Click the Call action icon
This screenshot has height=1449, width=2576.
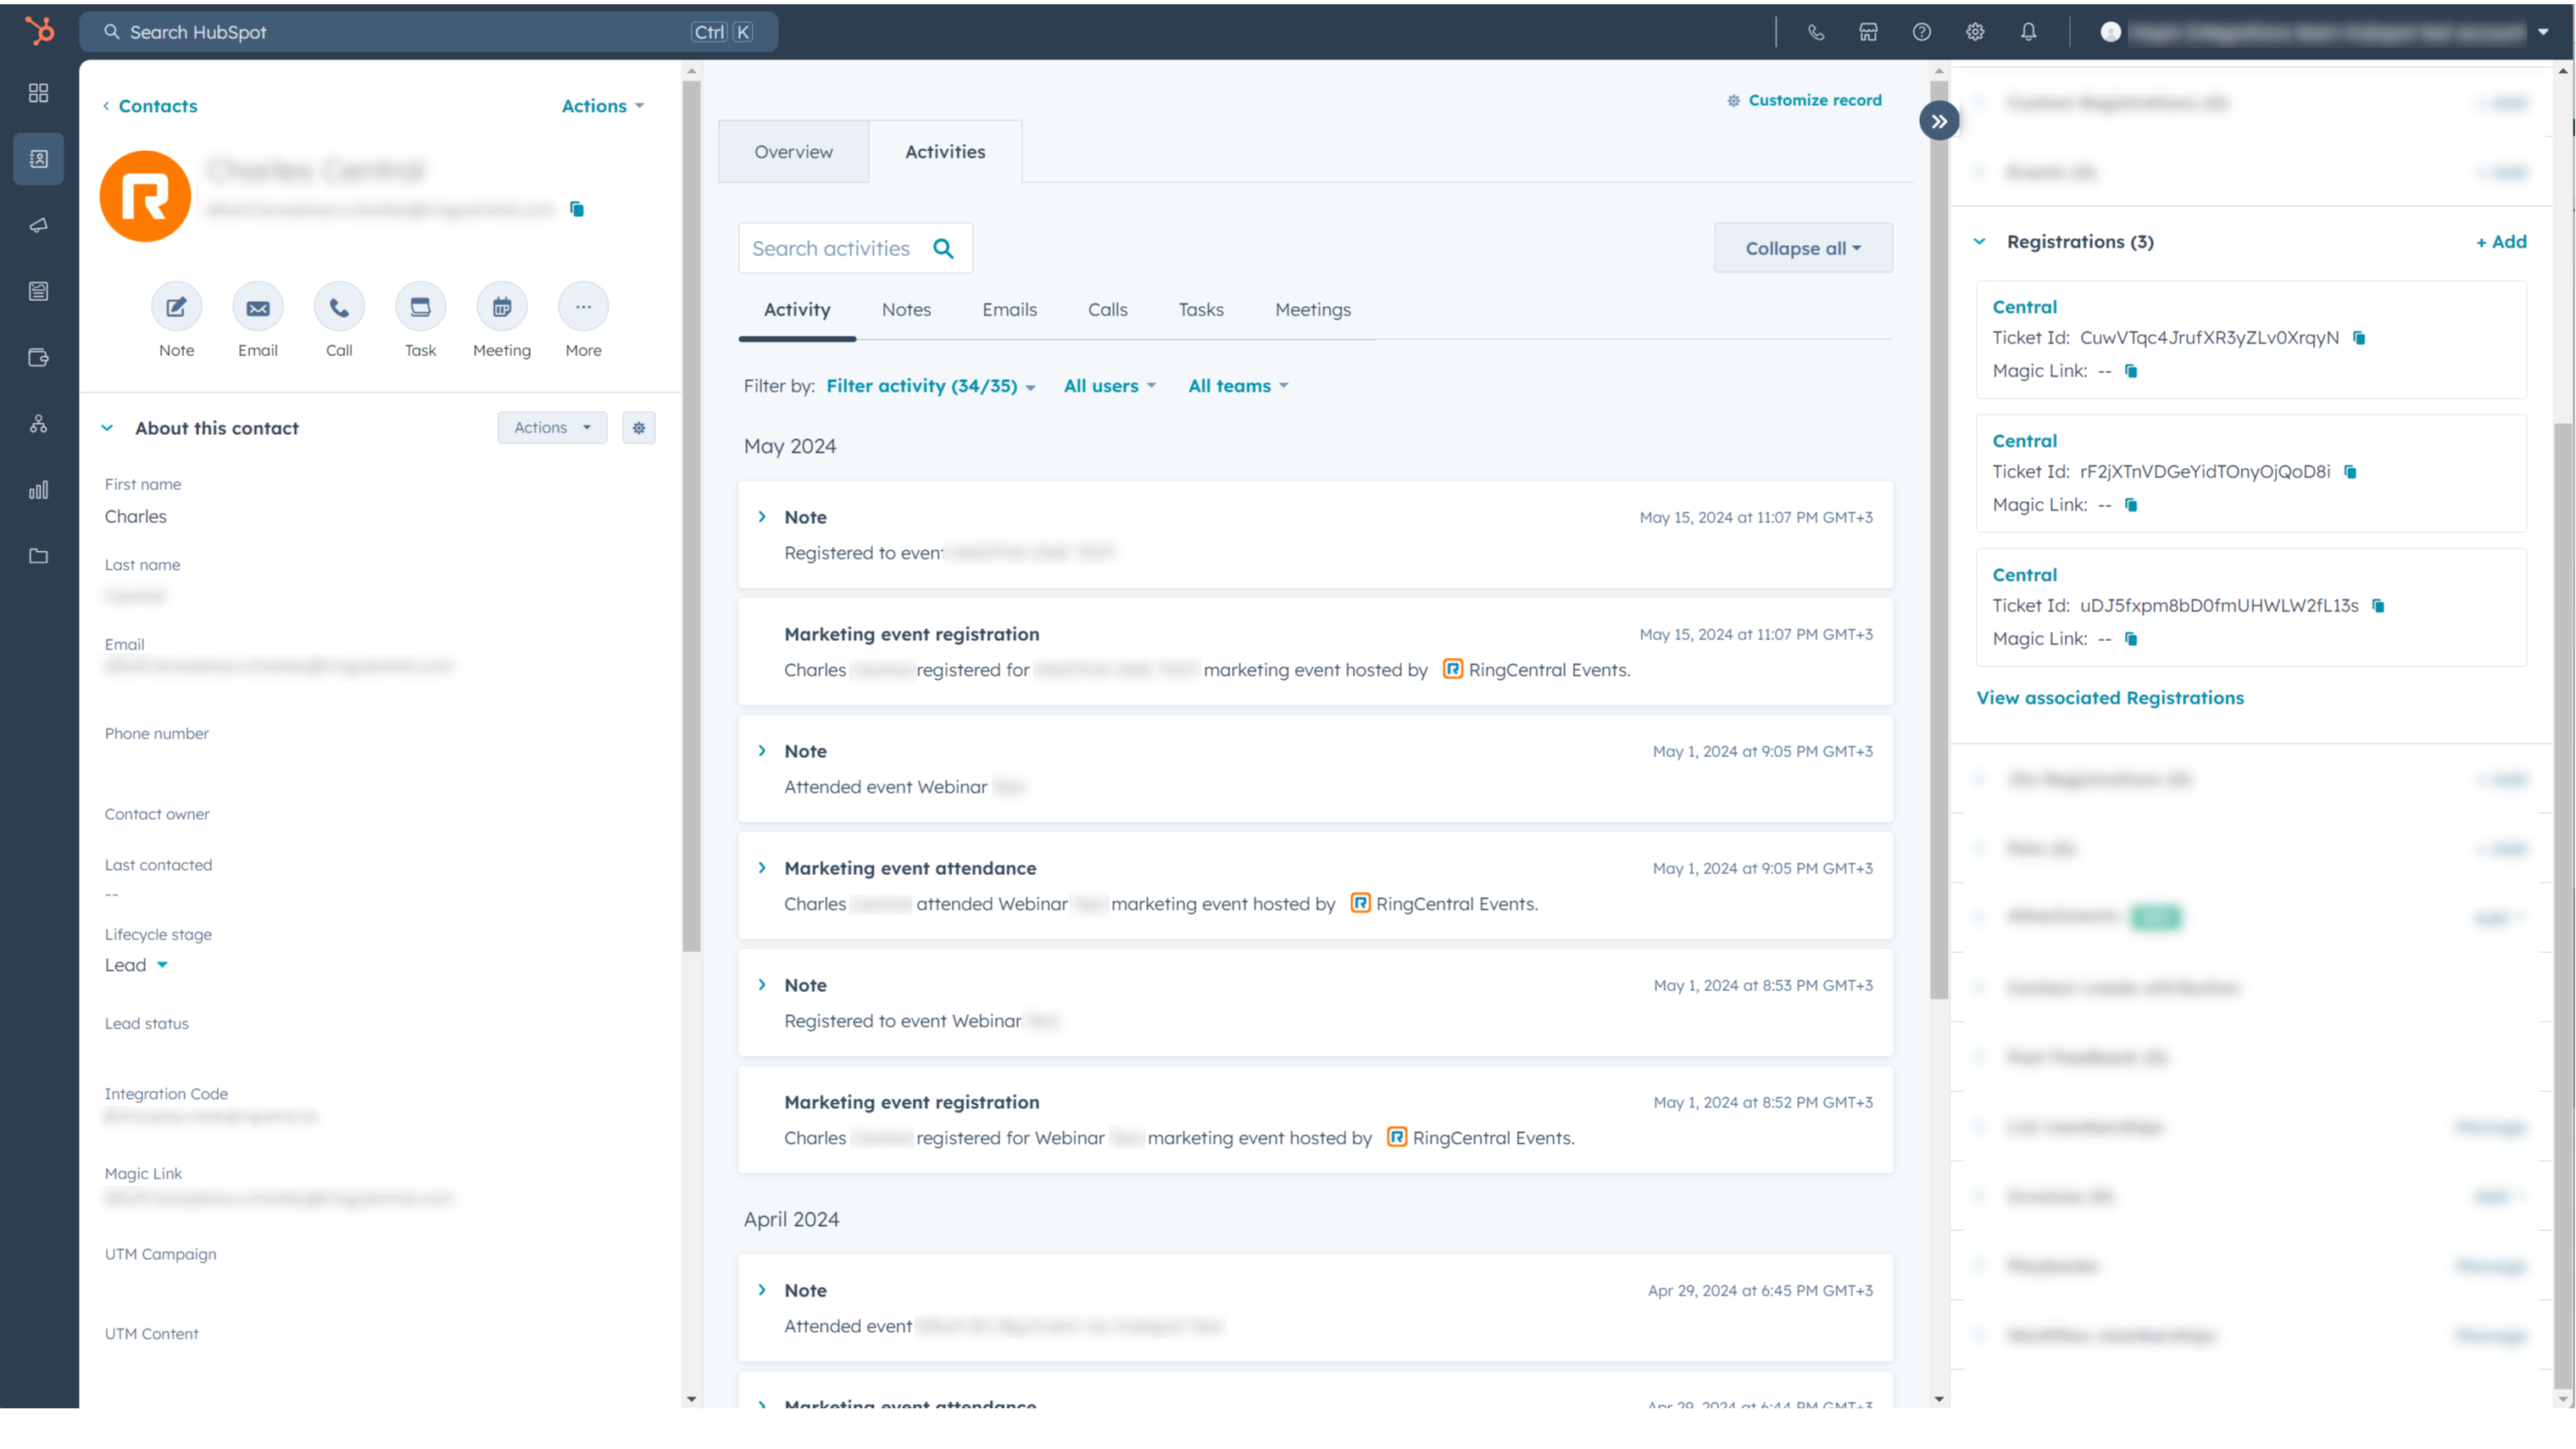[339, 307]
